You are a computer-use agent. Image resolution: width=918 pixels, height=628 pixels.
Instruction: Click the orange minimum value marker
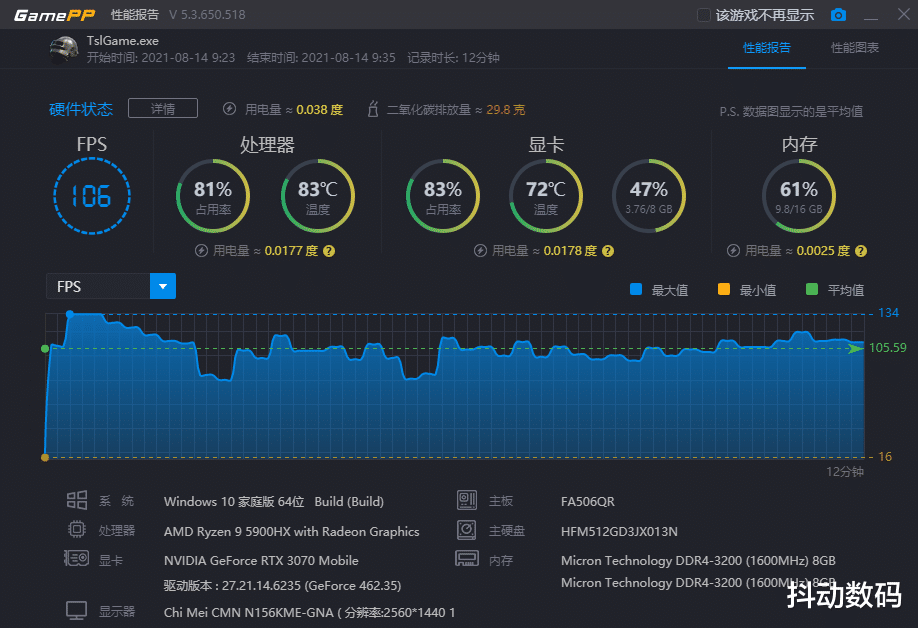click(45, 457)
